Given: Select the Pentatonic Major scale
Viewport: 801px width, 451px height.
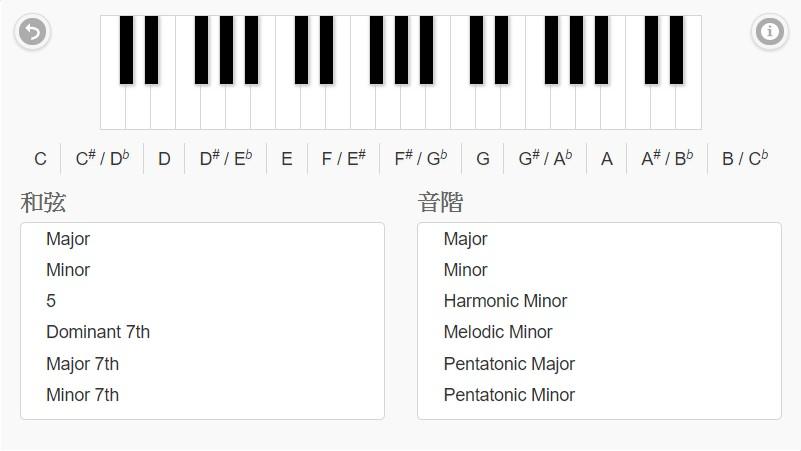Looking at the screenshot, I should (x=509, y=364).
